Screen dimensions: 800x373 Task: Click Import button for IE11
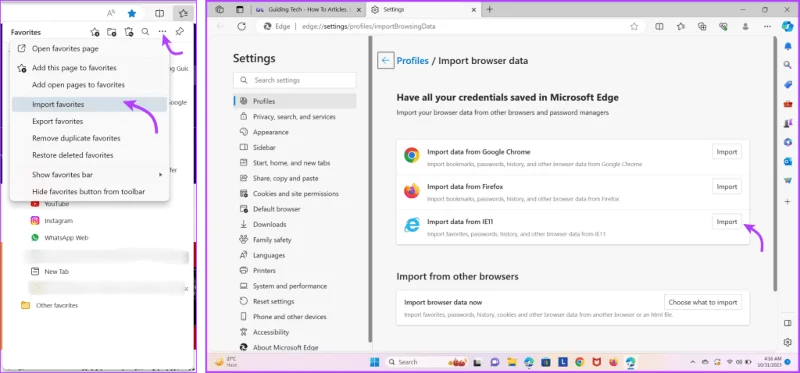[x=727, y=222]
